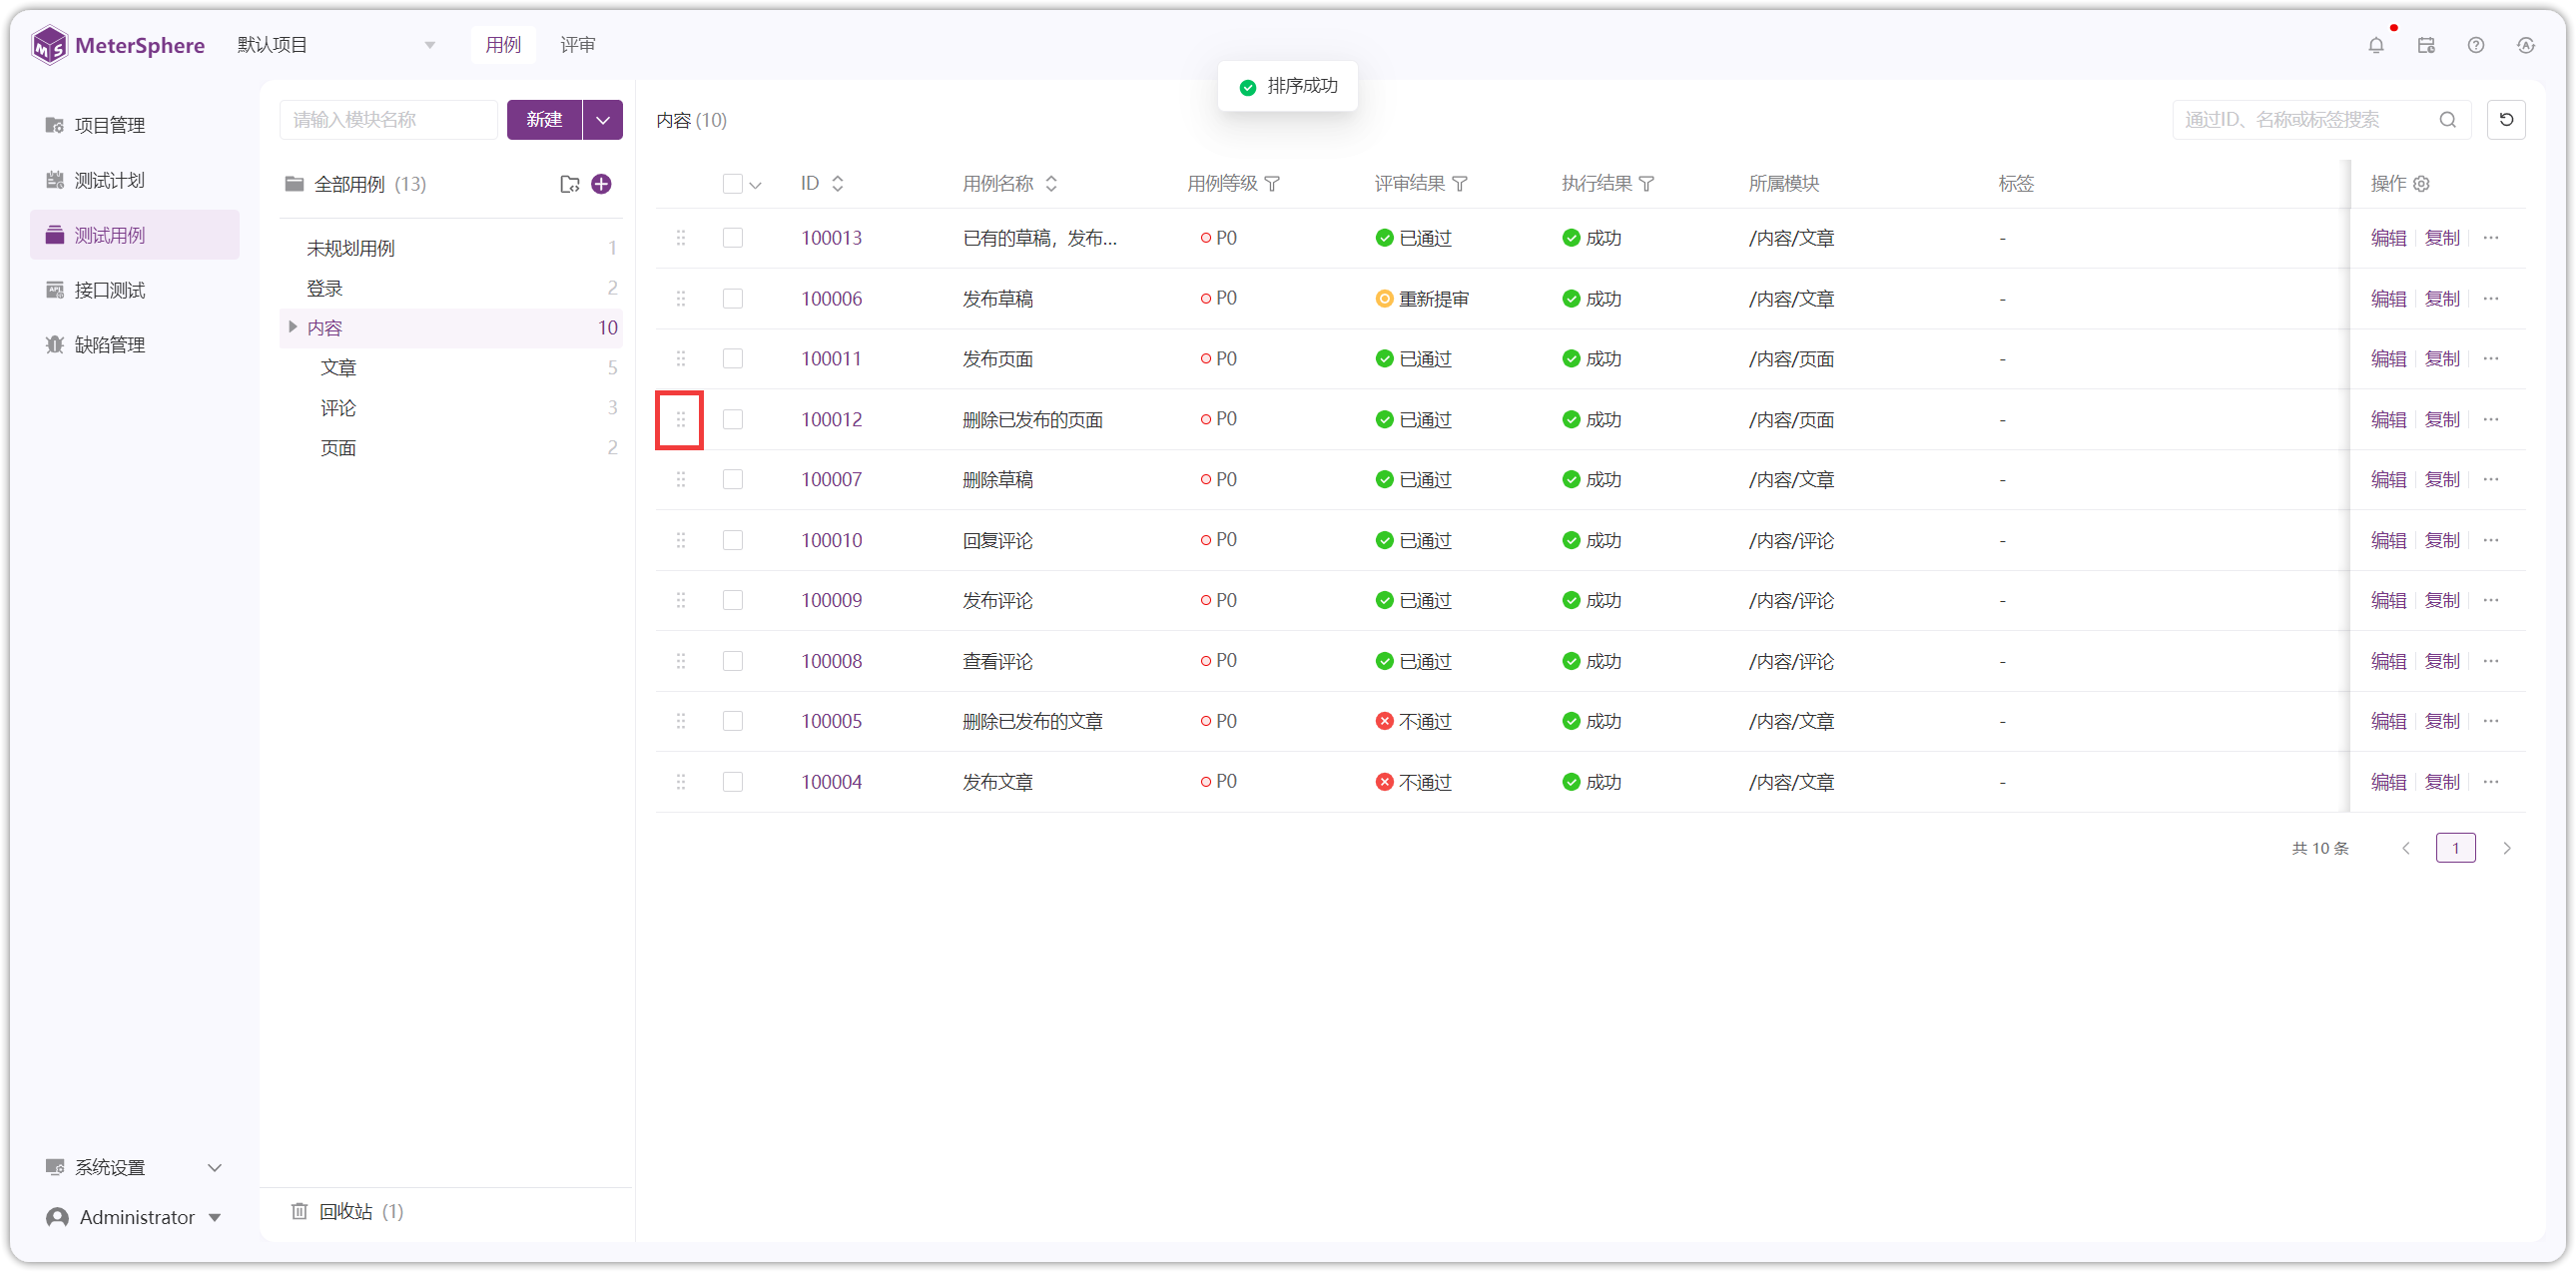Open the select-all dropdown chevron in header
Screen dimensions: 2576x1272
click(756, 185)
